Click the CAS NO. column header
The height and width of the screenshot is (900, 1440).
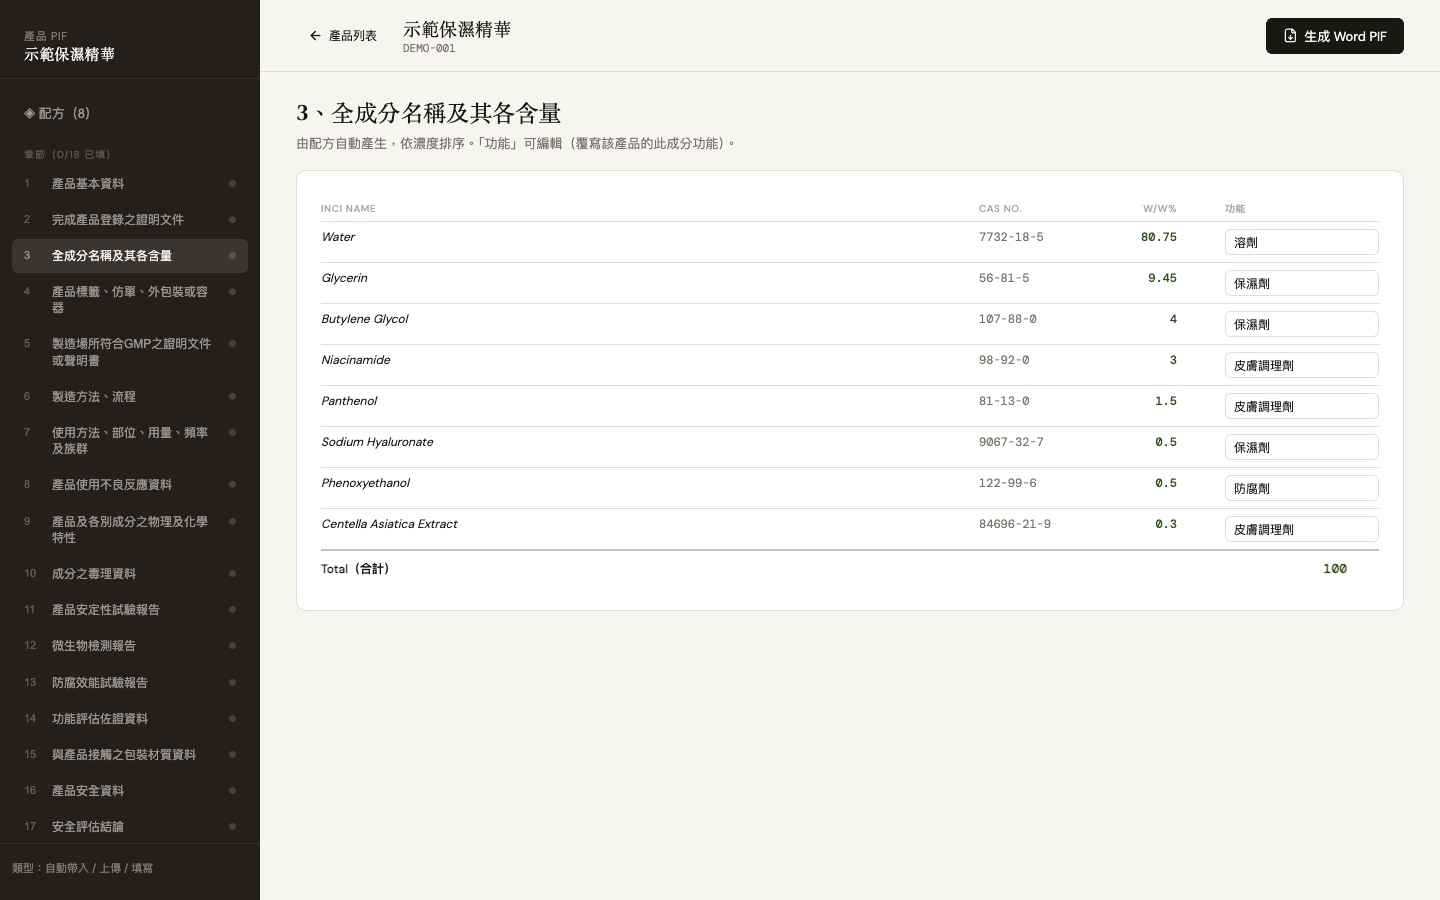pos(1000,209)
